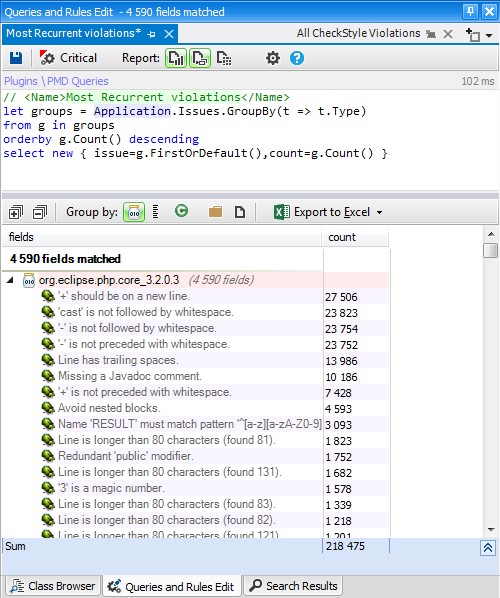This screenshot has height=598, width=500.
Task: Open the Search Results tab
Action: [x=293, y=586]
